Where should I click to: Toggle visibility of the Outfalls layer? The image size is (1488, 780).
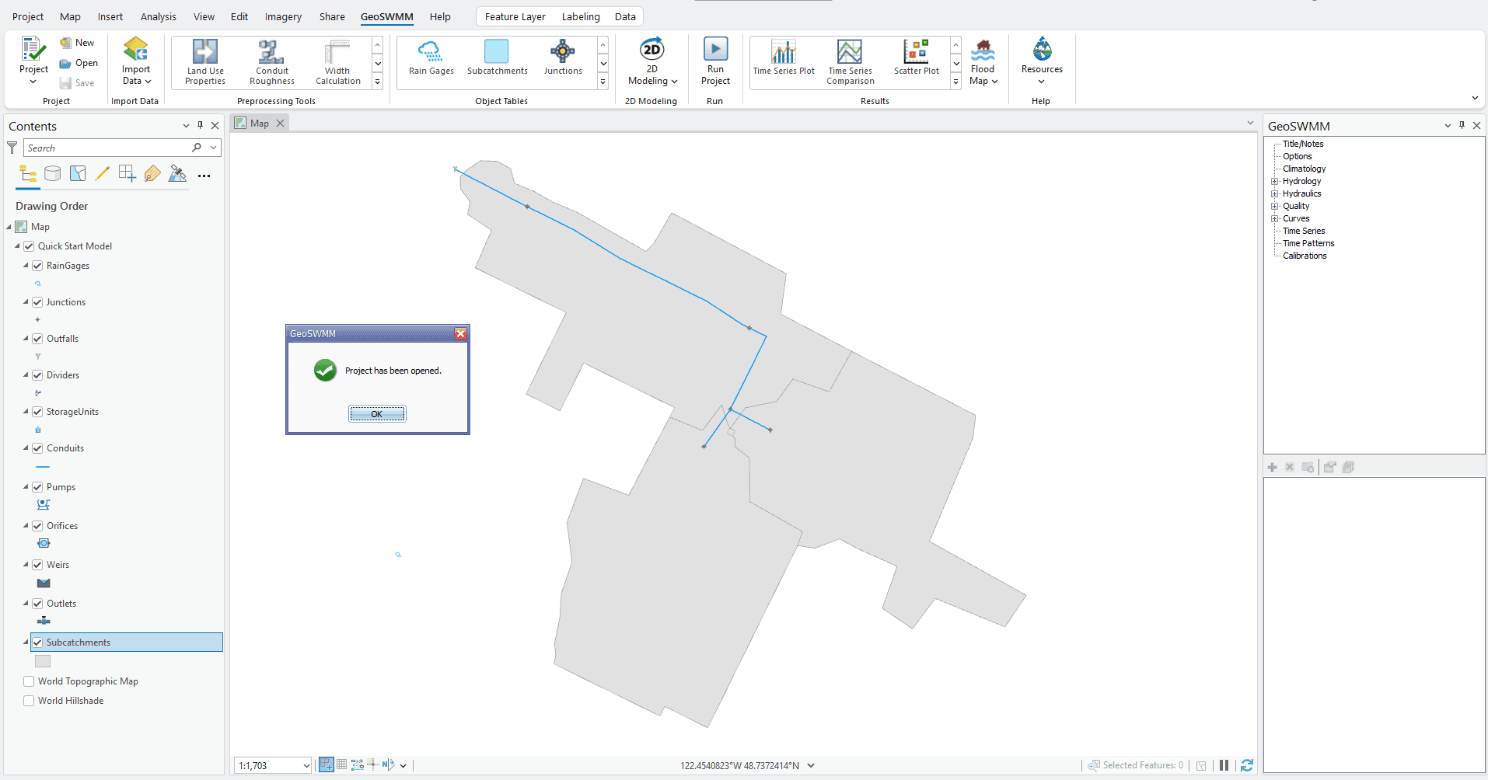pyautogui.click(x=37, y=338)
